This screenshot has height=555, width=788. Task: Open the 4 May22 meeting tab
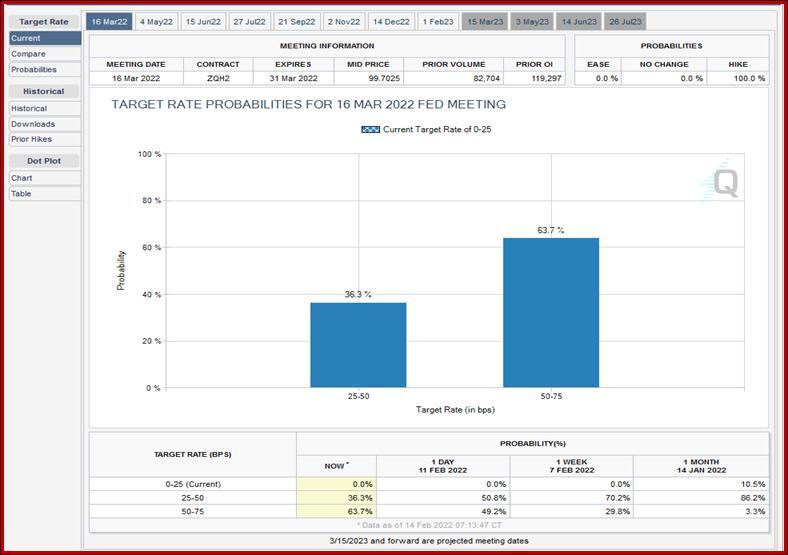156,22
